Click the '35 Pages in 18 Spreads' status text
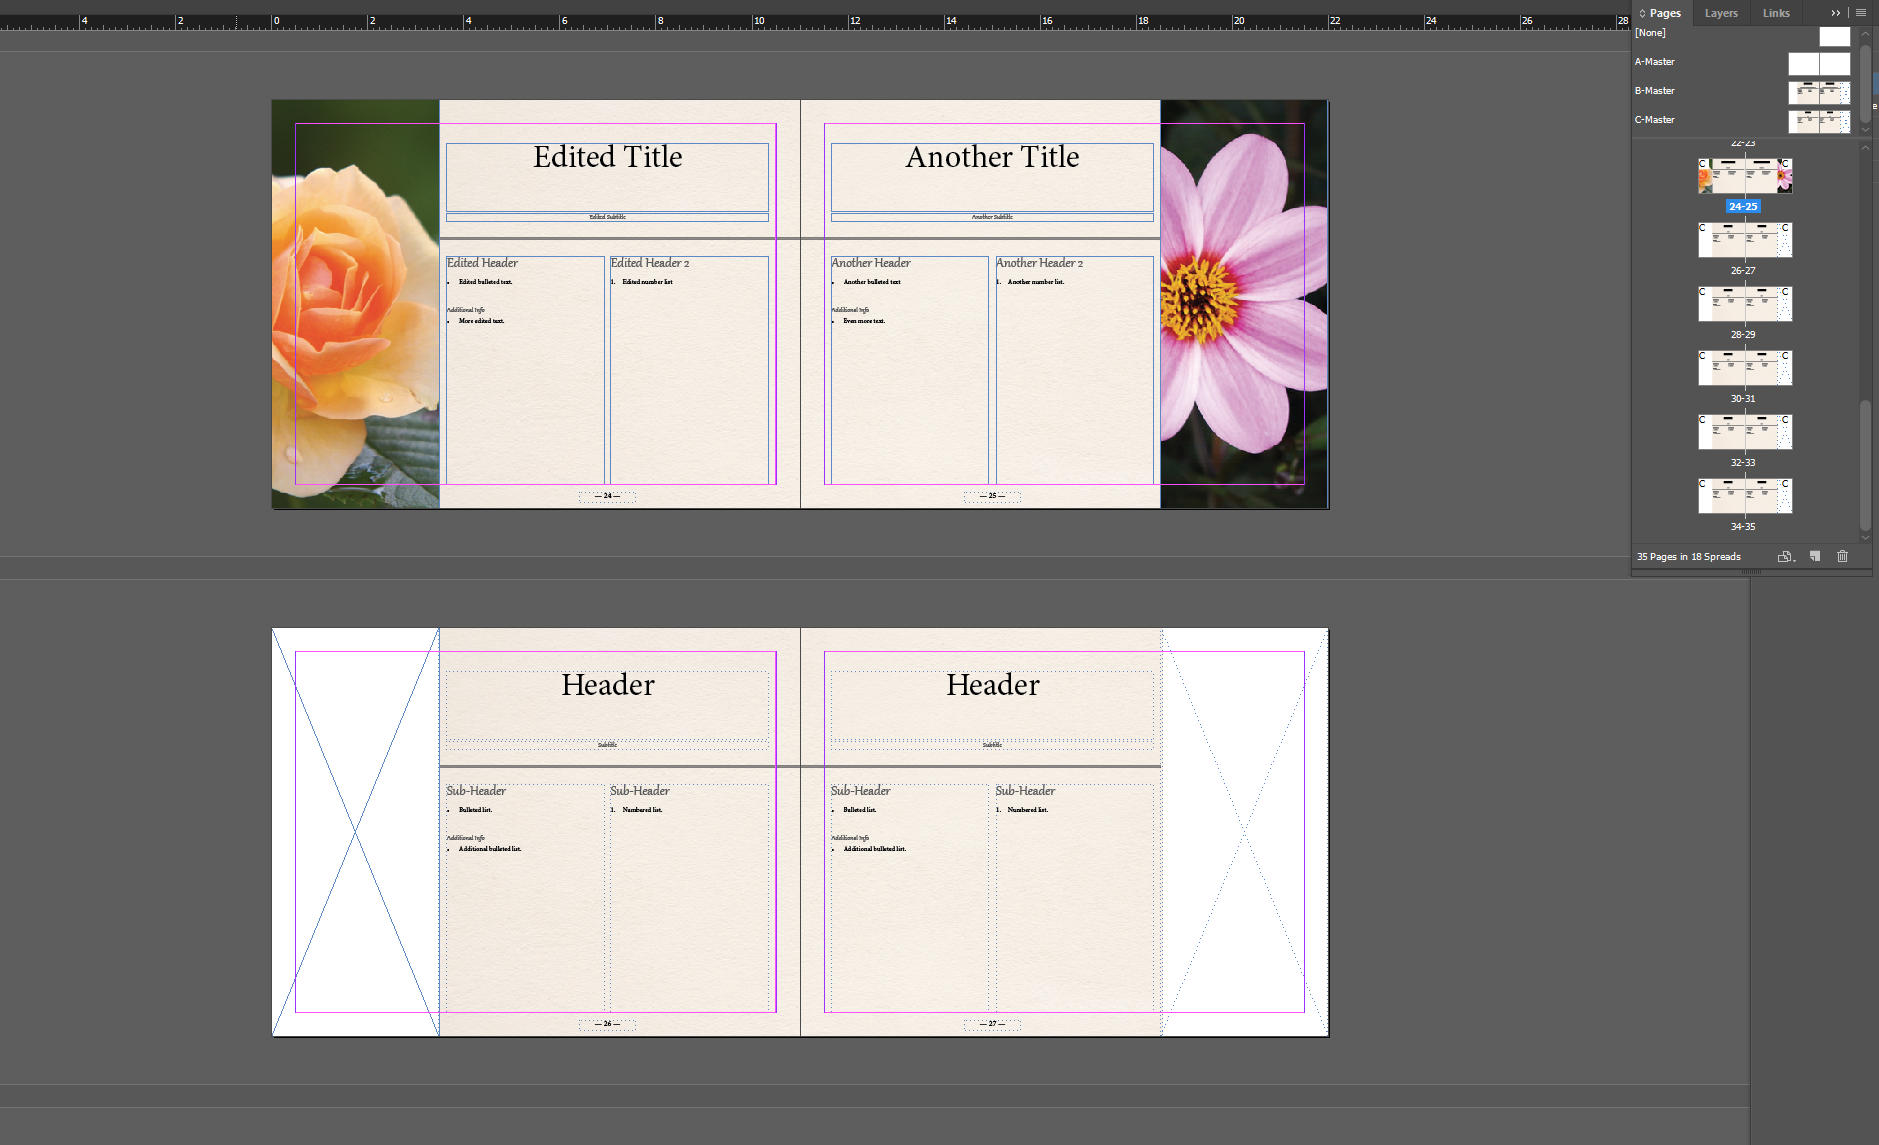This screenshot has height=1145, width=1879. click(x=1688, y=557)
